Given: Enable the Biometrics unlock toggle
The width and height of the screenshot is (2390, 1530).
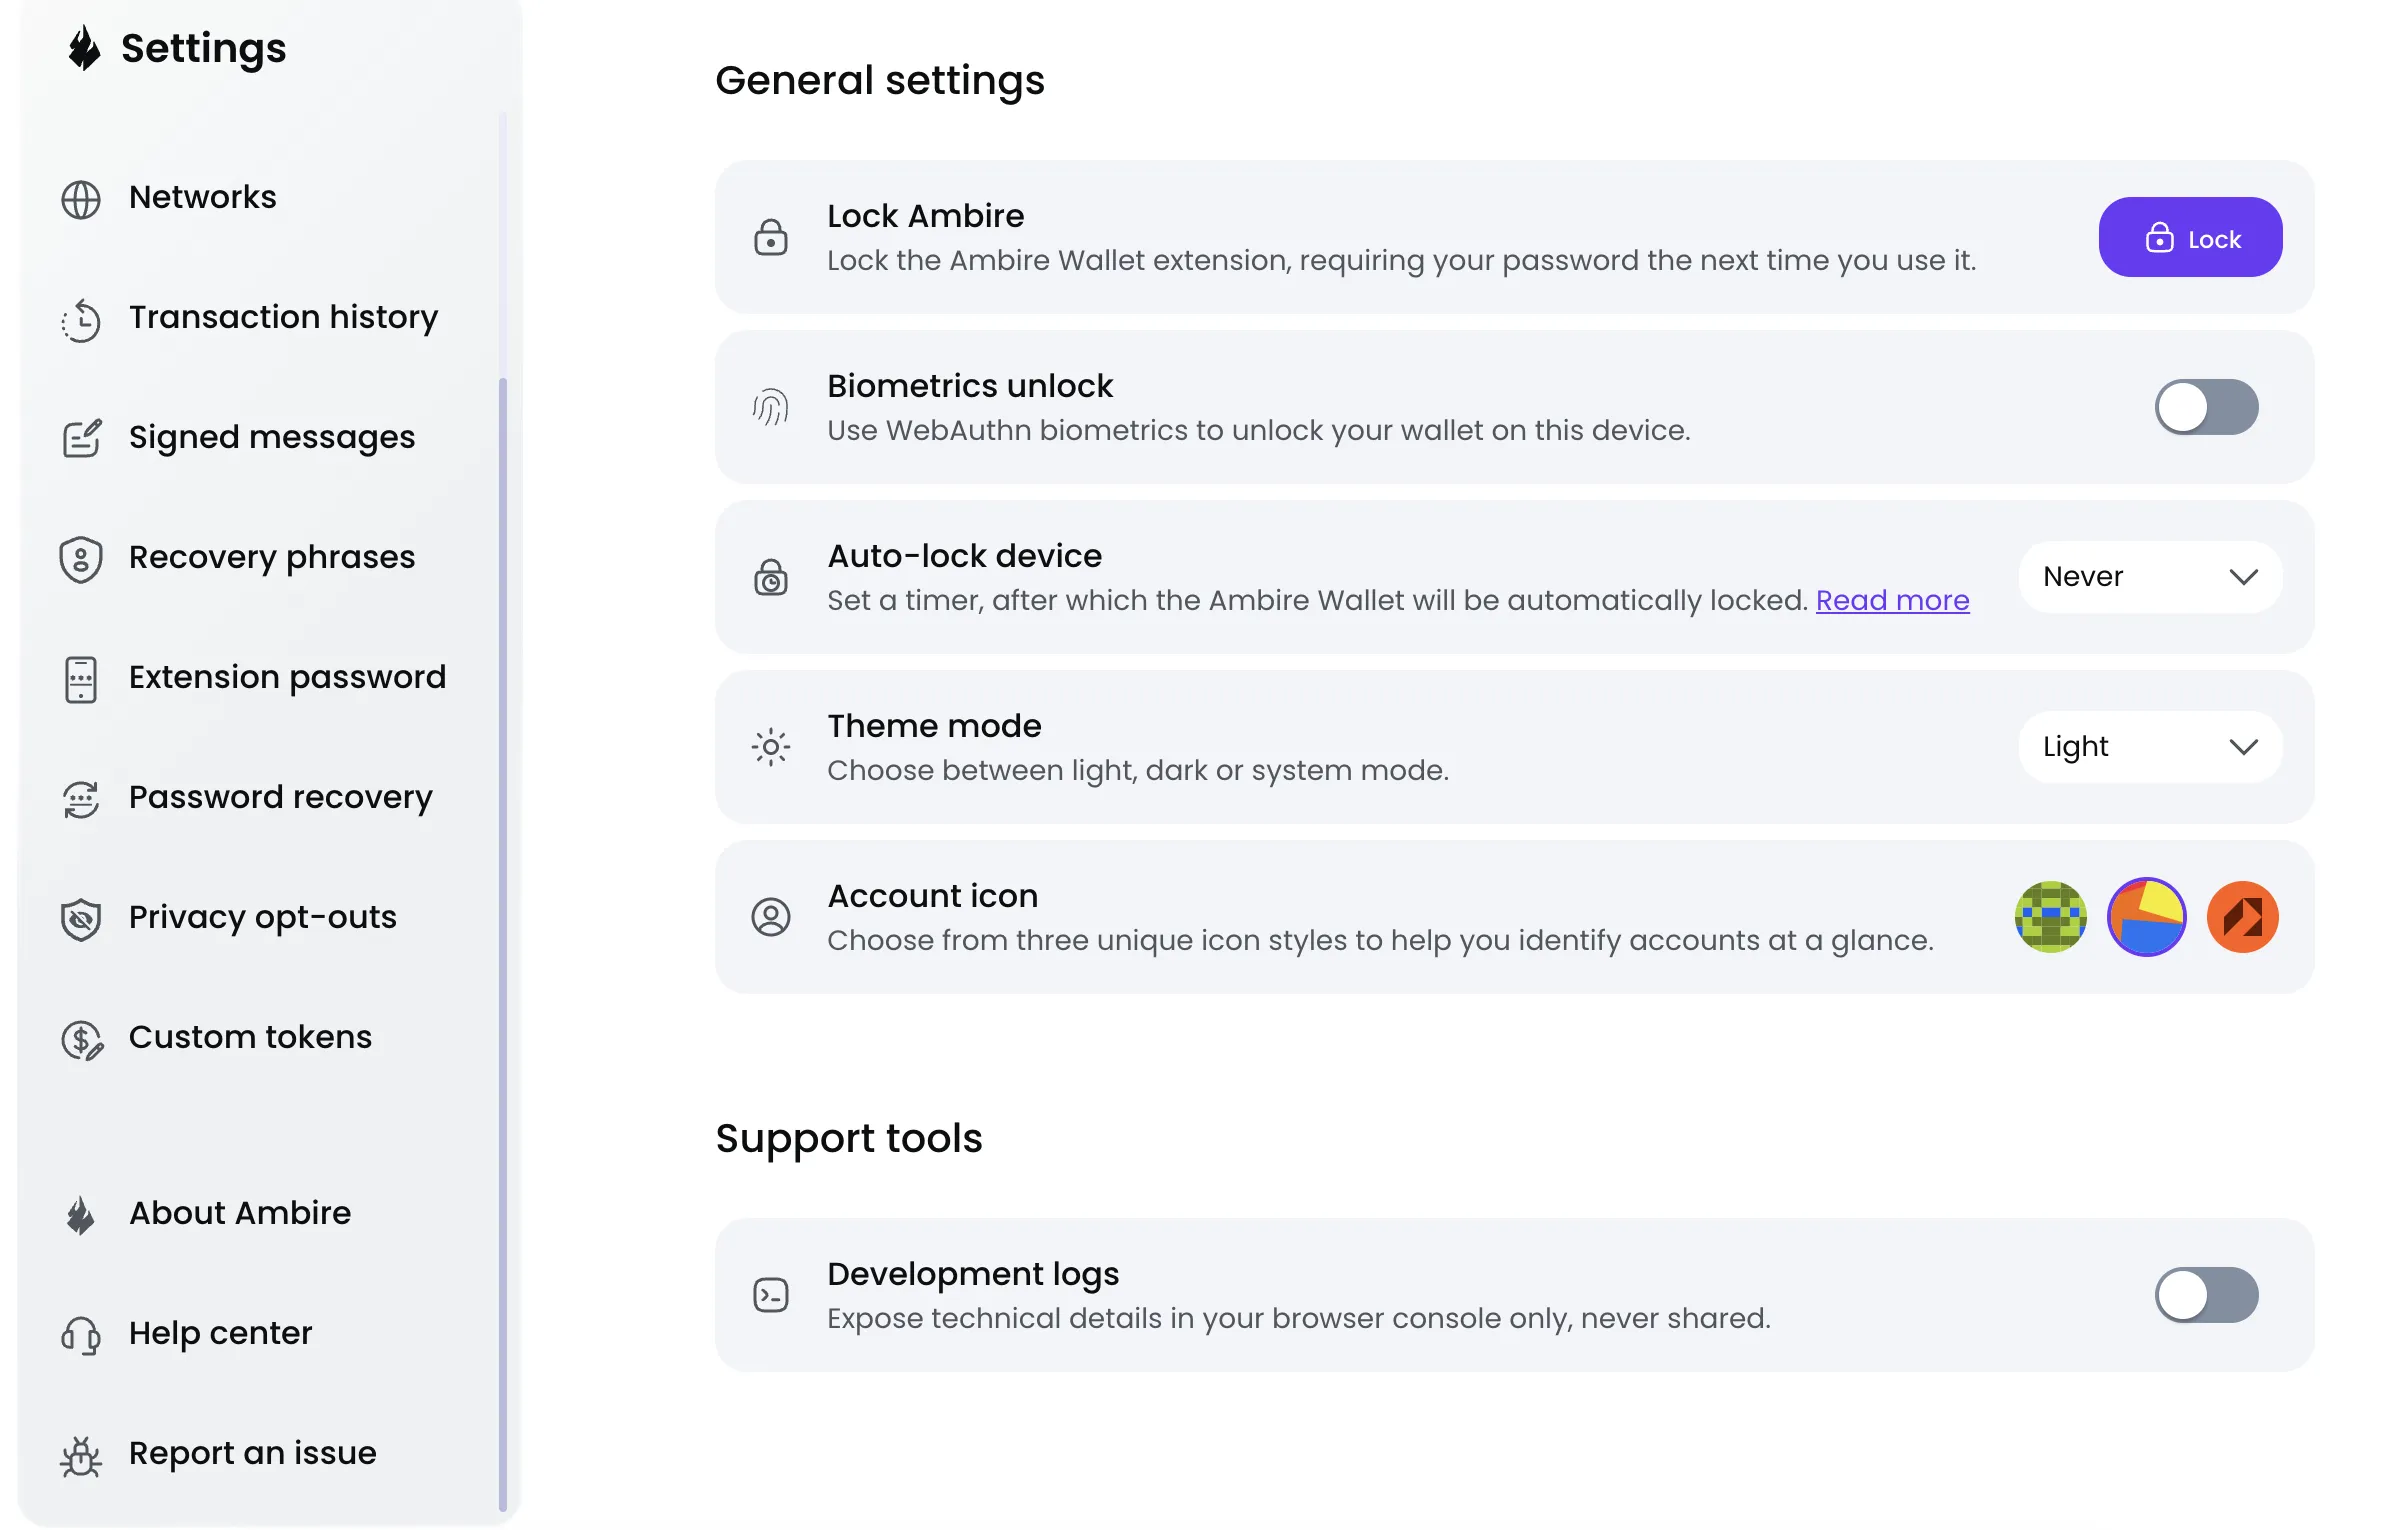Looking at the screenshot, I should point(2206,407).
